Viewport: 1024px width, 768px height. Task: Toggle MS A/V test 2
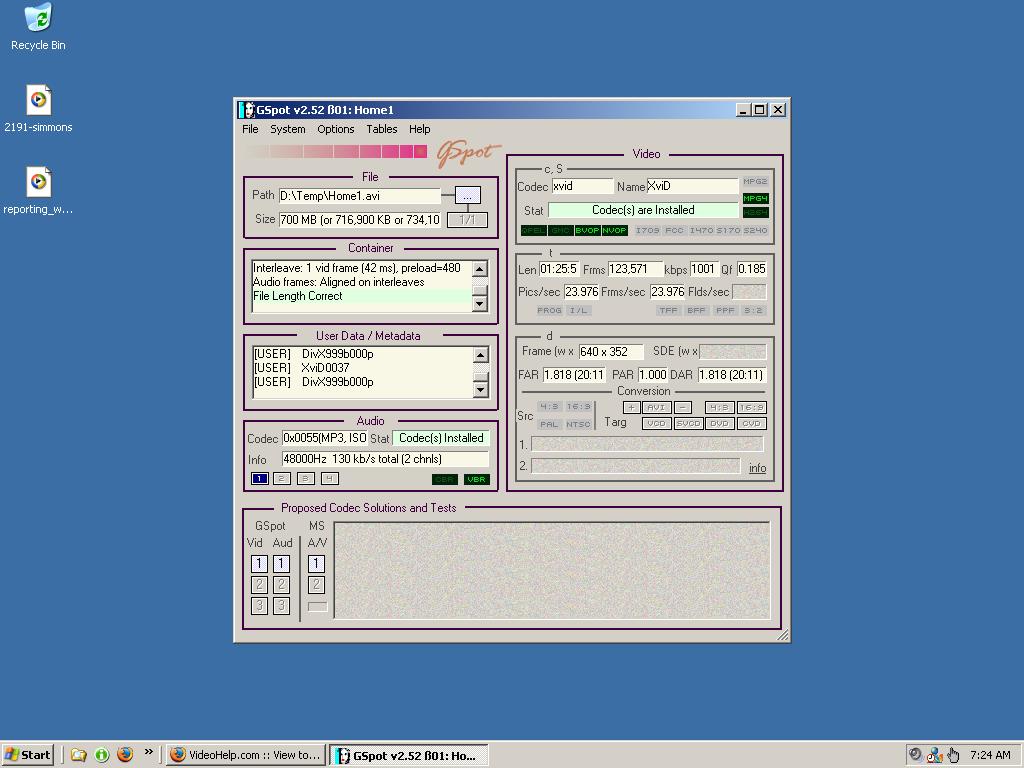(x=316, y=584)
